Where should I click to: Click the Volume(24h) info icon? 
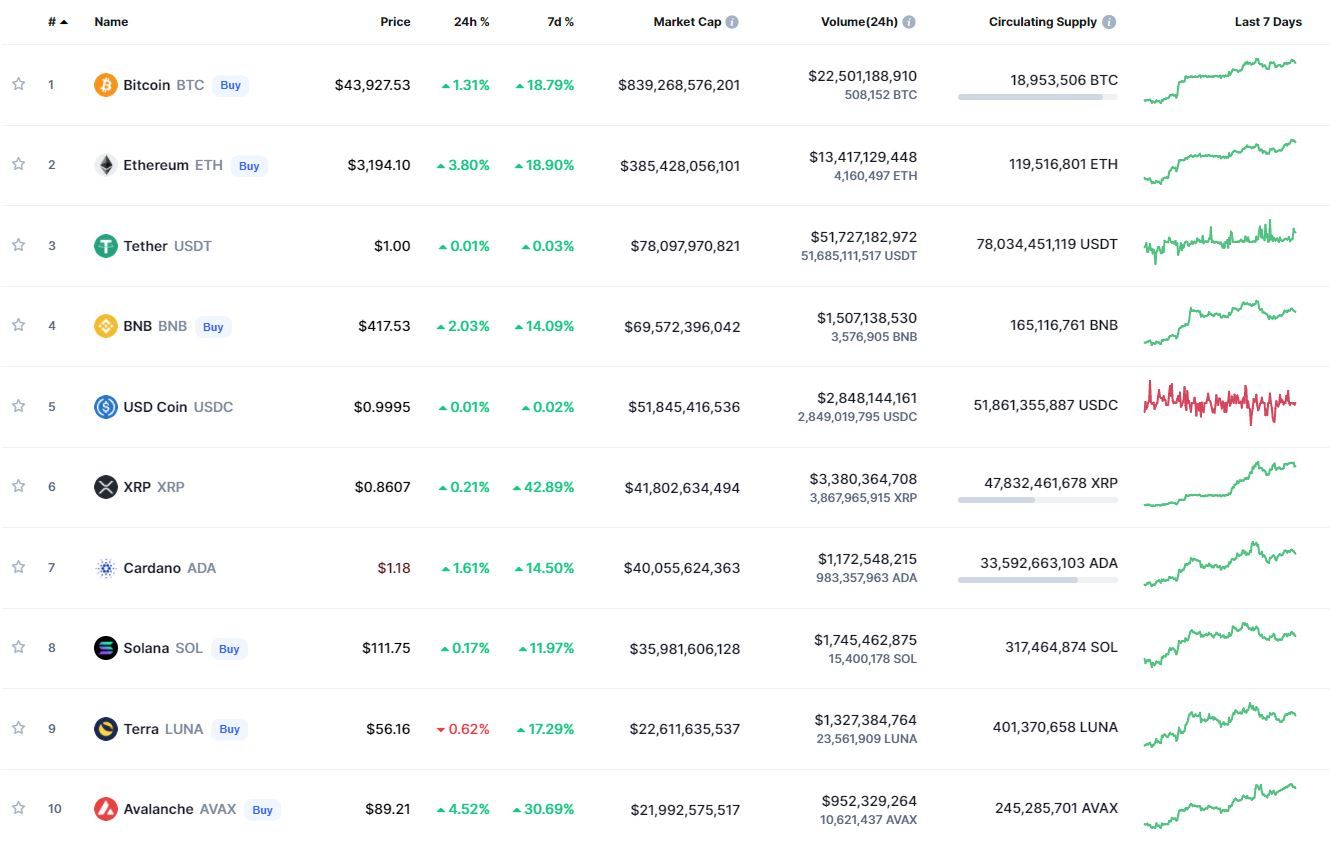908,22
